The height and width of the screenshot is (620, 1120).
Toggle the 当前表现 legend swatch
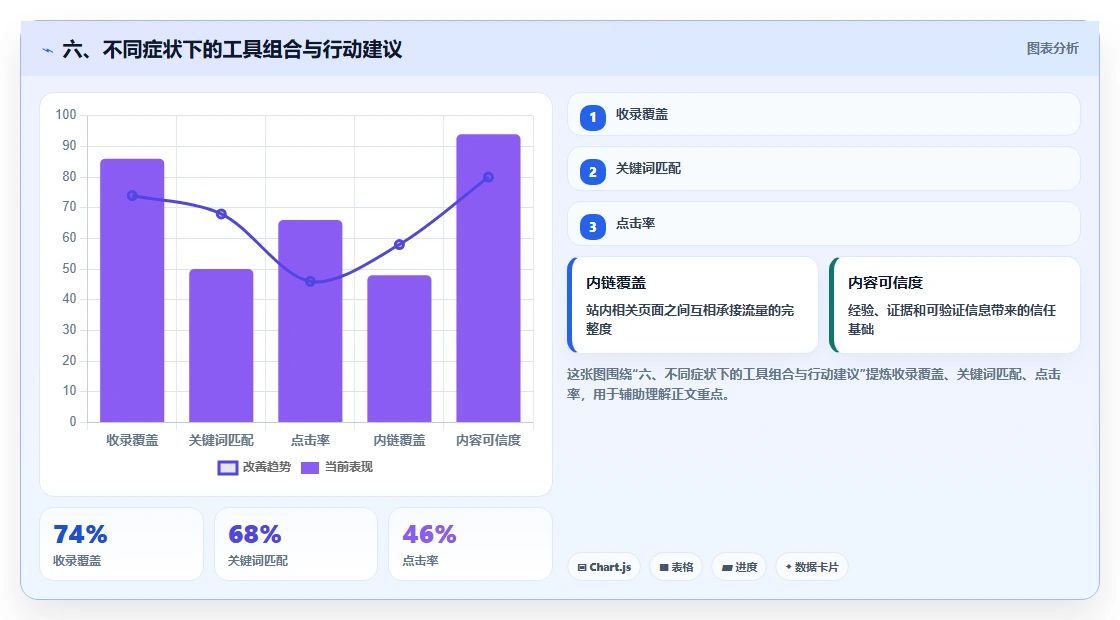309,468
